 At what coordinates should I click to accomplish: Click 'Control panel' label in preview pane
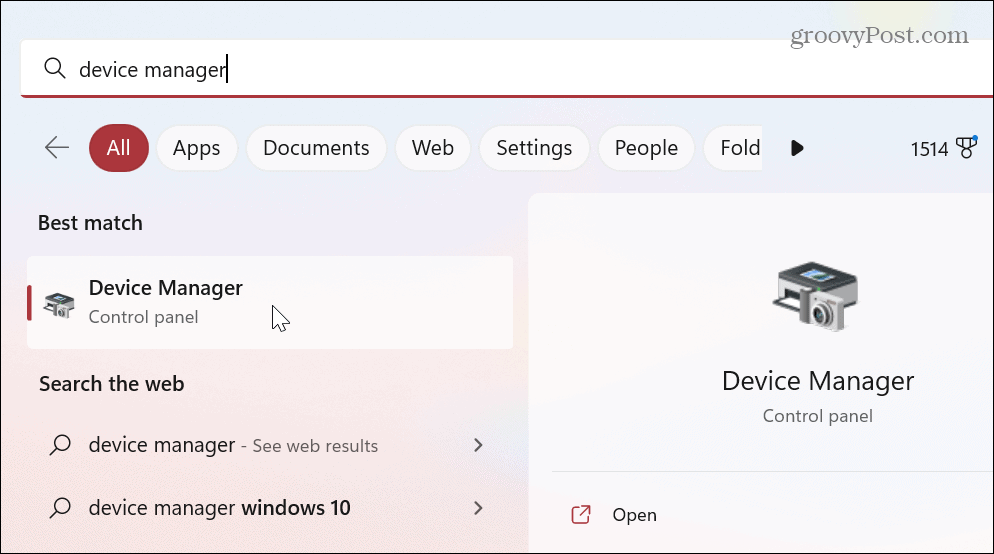(818, 416)
